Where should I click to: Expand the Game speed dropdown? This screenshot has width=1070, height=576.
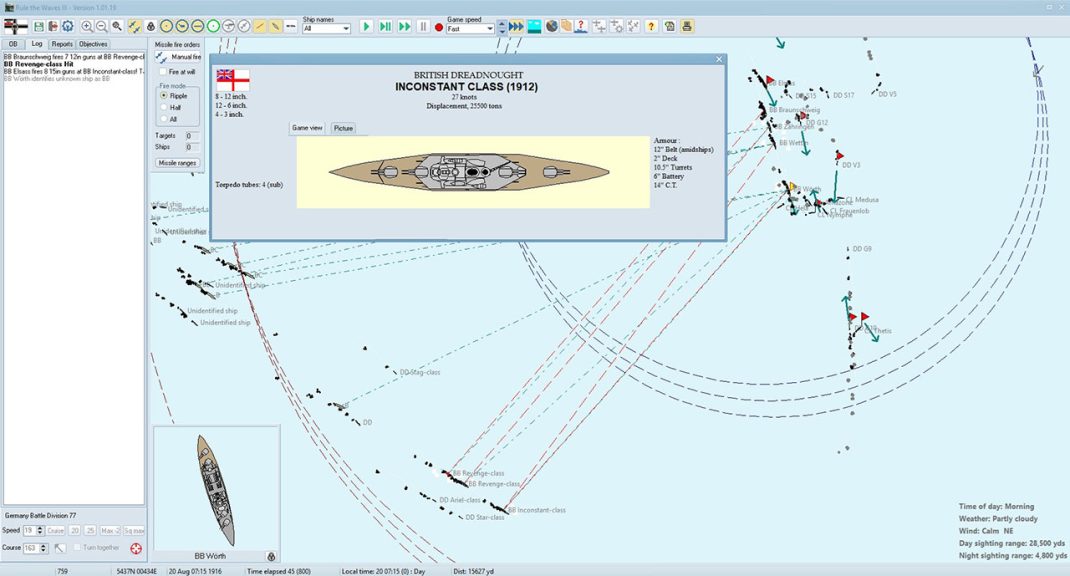(x=489, y=29)
